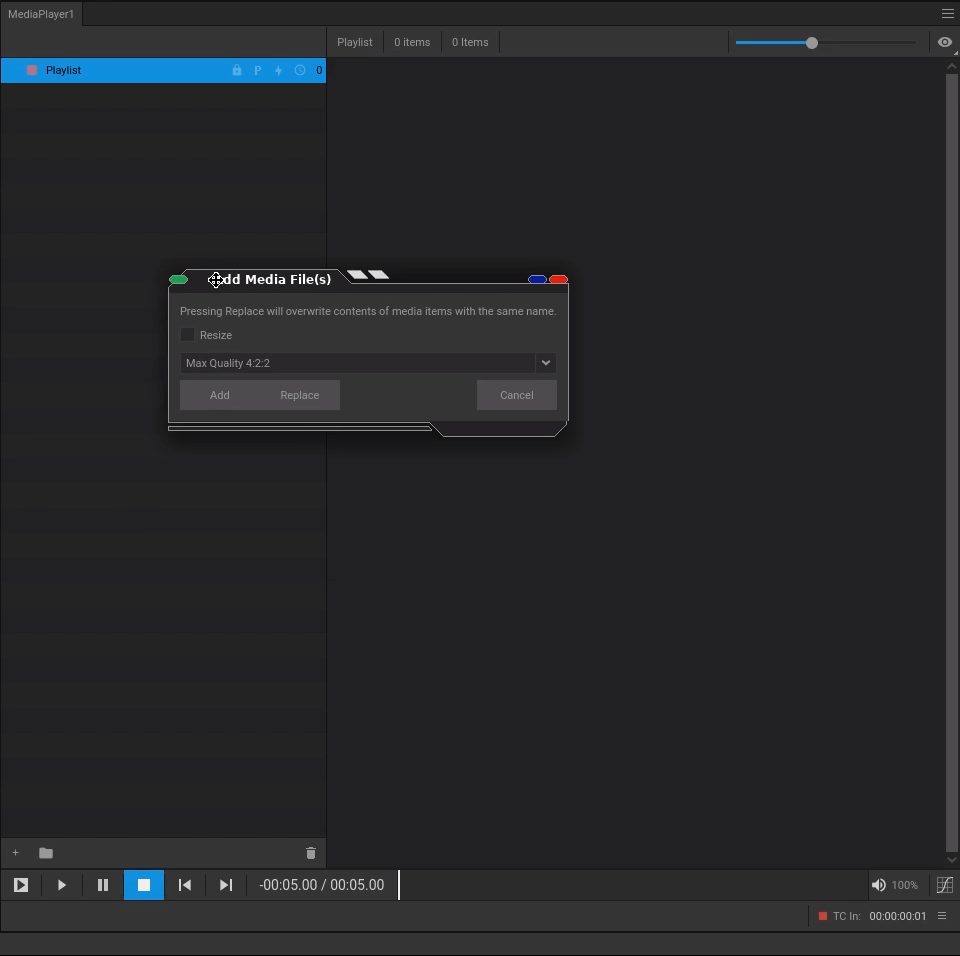Toggle the lock icon on Playlist row
The width and height of the screenshot is (960, 956).
237,70
